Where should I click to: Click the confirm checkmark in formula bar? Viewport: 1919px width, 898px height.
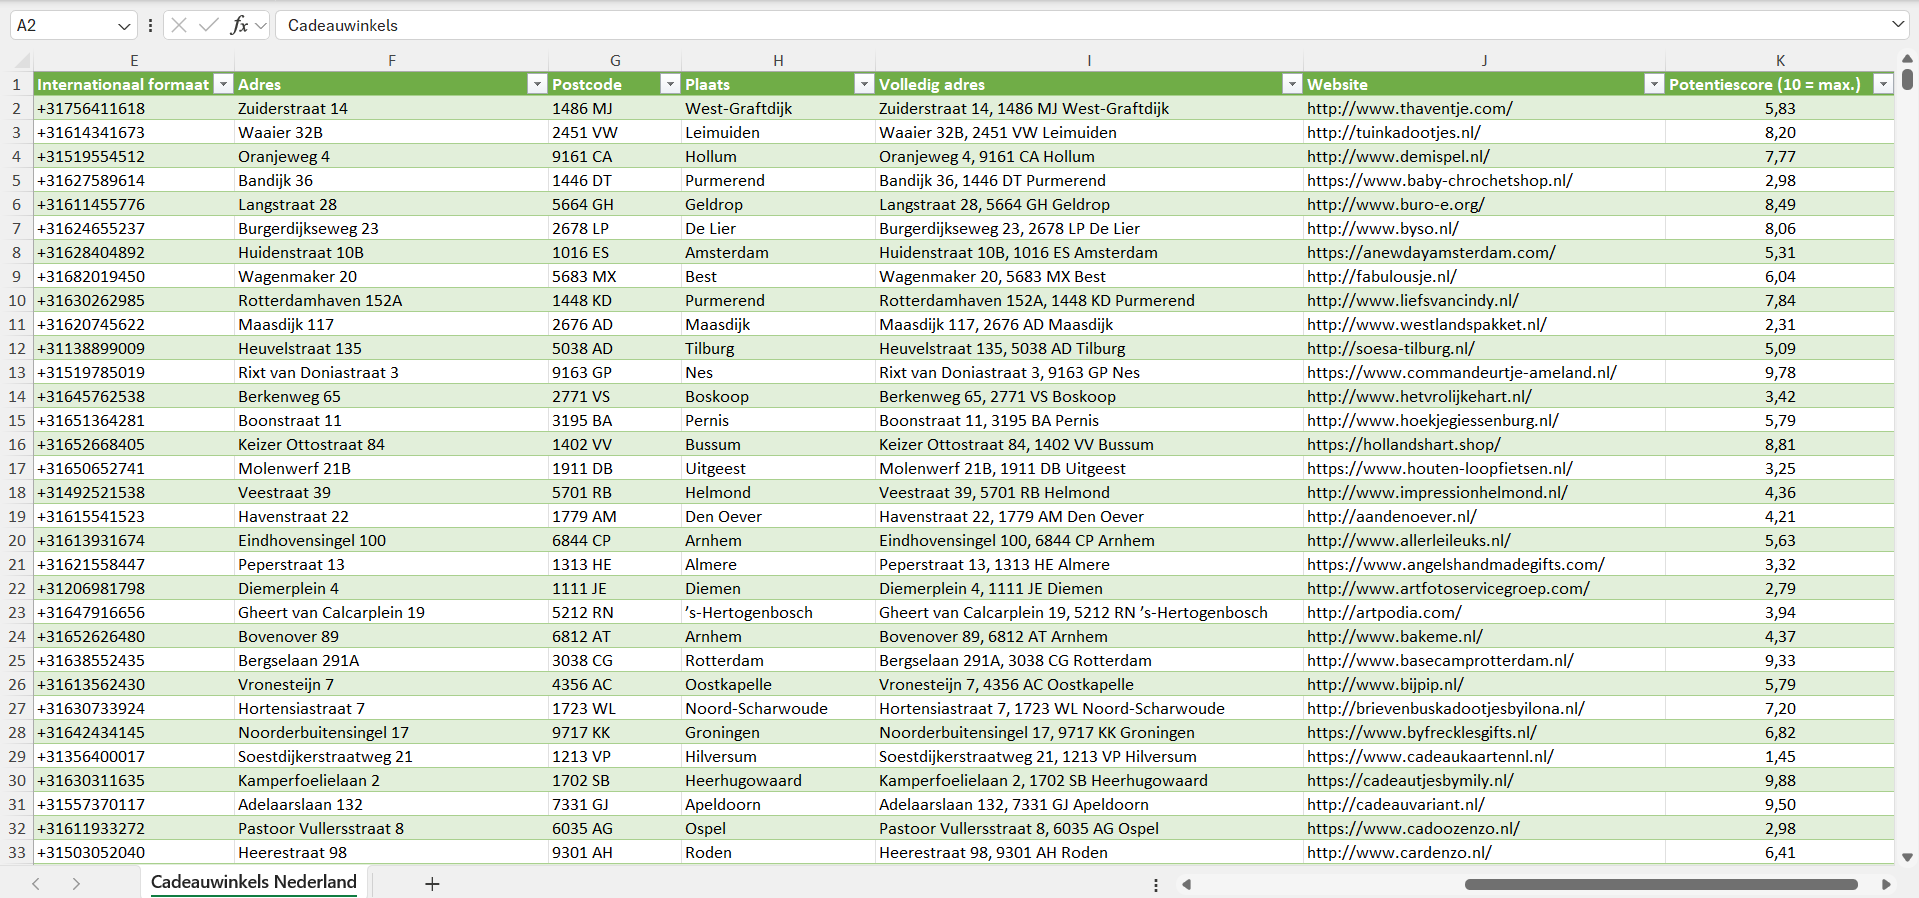pyautogui.click(x=209, y=25)
